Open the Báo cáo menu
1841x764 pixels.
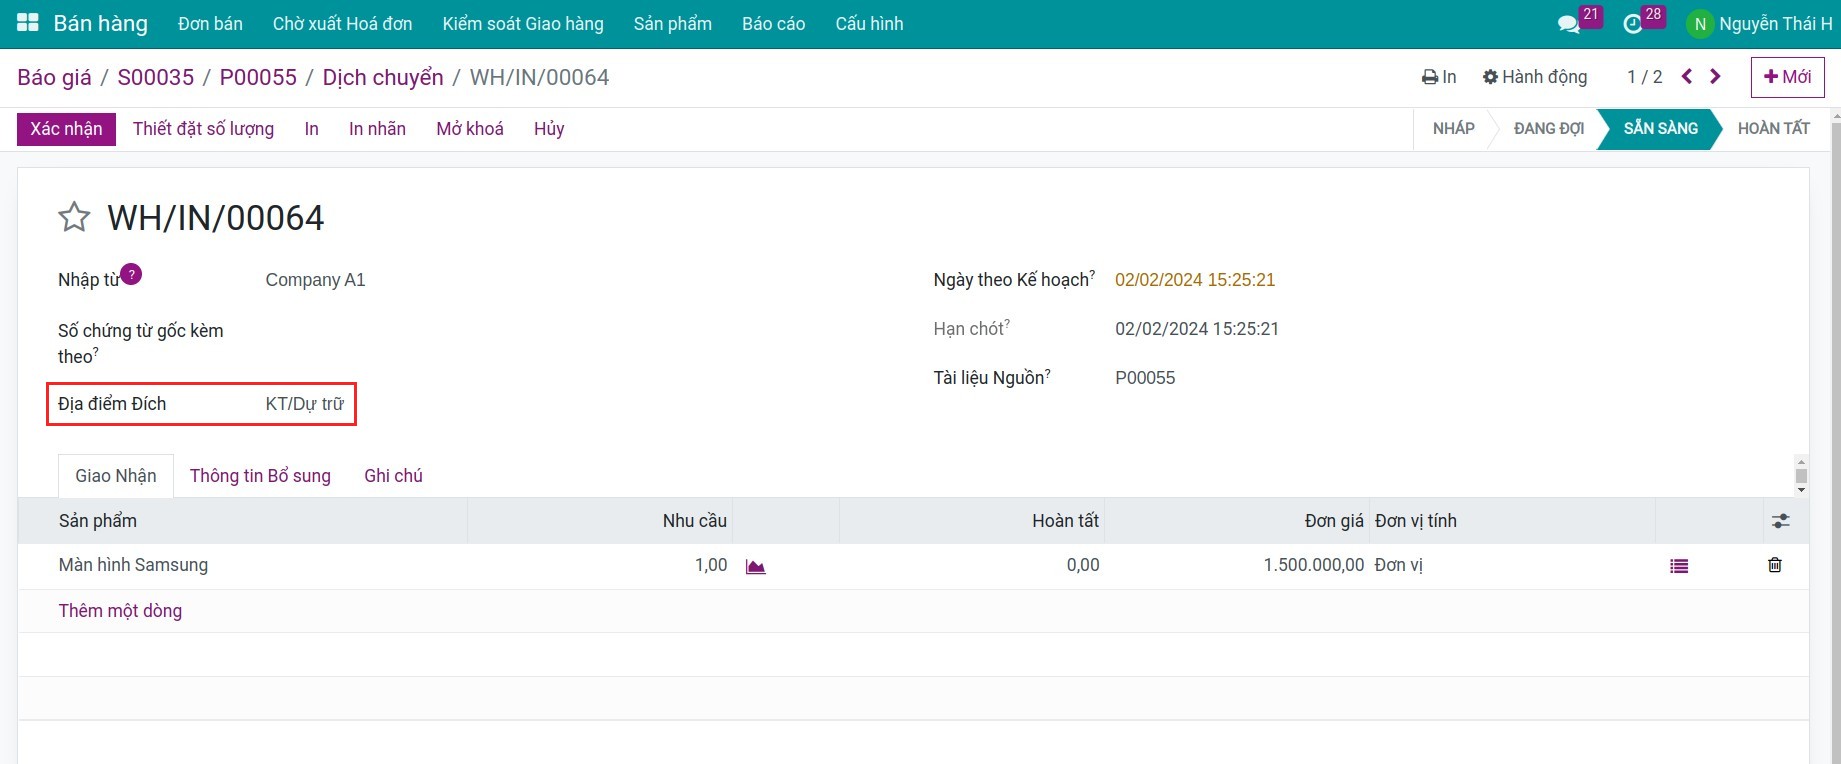(773, 24)
